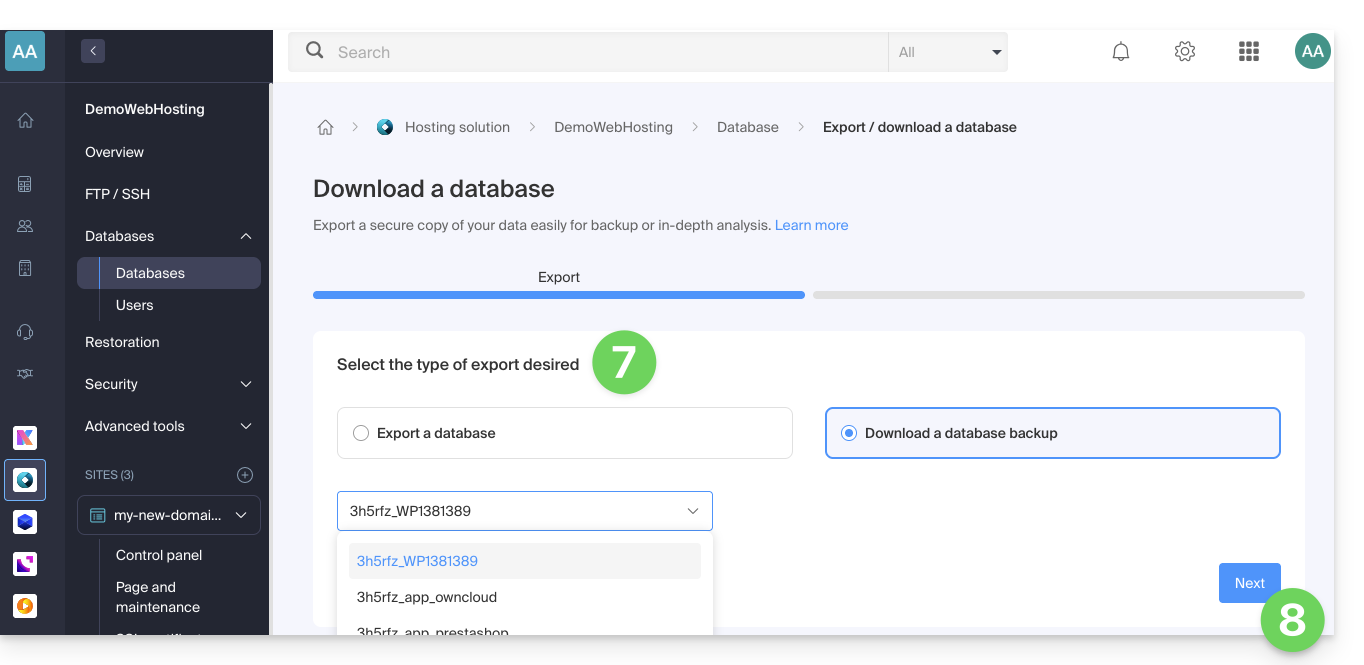Open the apps grid launcher icon
Image resolution: width=1364 pixels, height=665 pixels.
tap(1248, 52)
